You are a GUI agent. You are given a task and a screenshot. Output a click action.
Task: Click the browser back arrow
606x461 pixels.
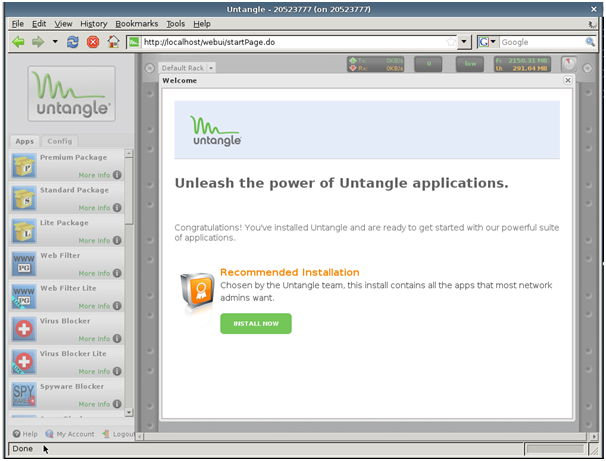tap(18, 42)
